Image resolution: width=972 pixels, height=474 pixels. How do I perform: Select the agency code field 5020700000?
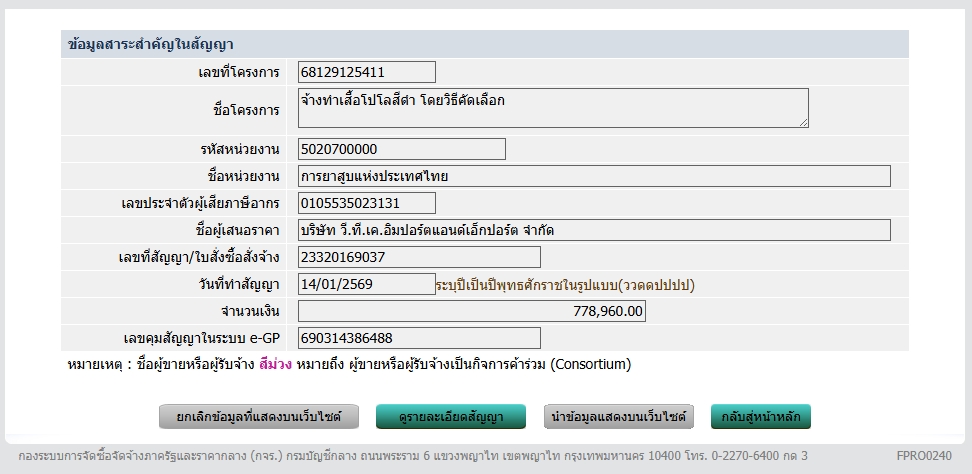[x=402, y=149]
